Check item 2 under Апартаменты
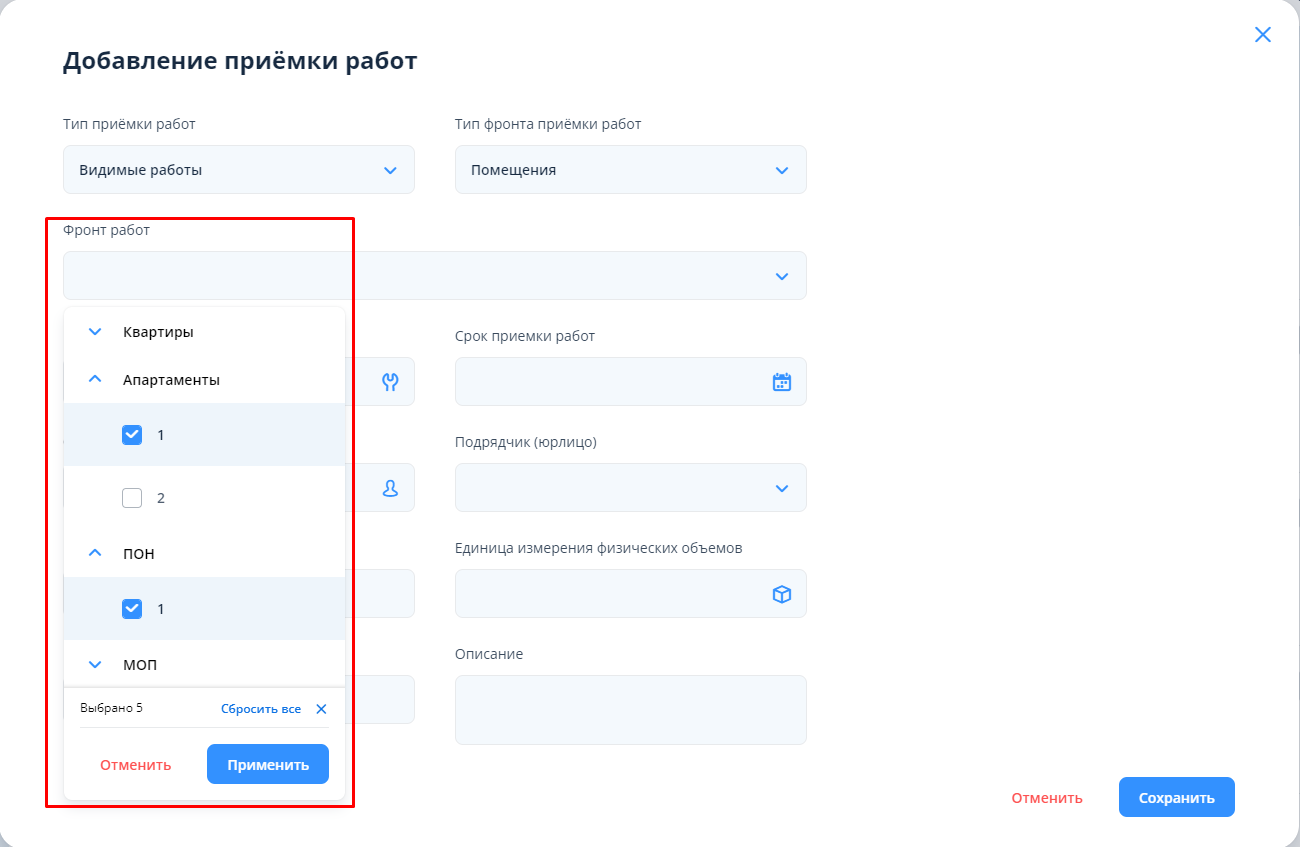Screen dimensions: 1300x847 click(132, 498)
